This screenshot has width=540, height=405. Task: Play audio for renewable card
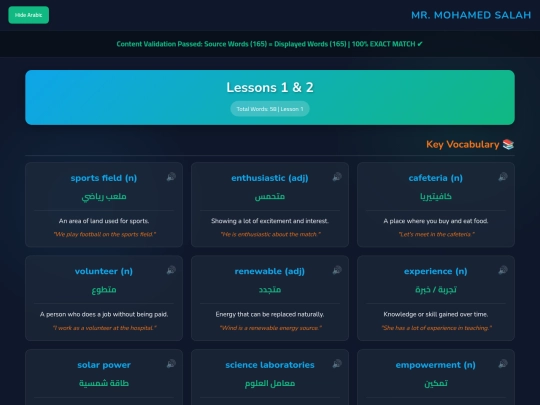[337, 270]
